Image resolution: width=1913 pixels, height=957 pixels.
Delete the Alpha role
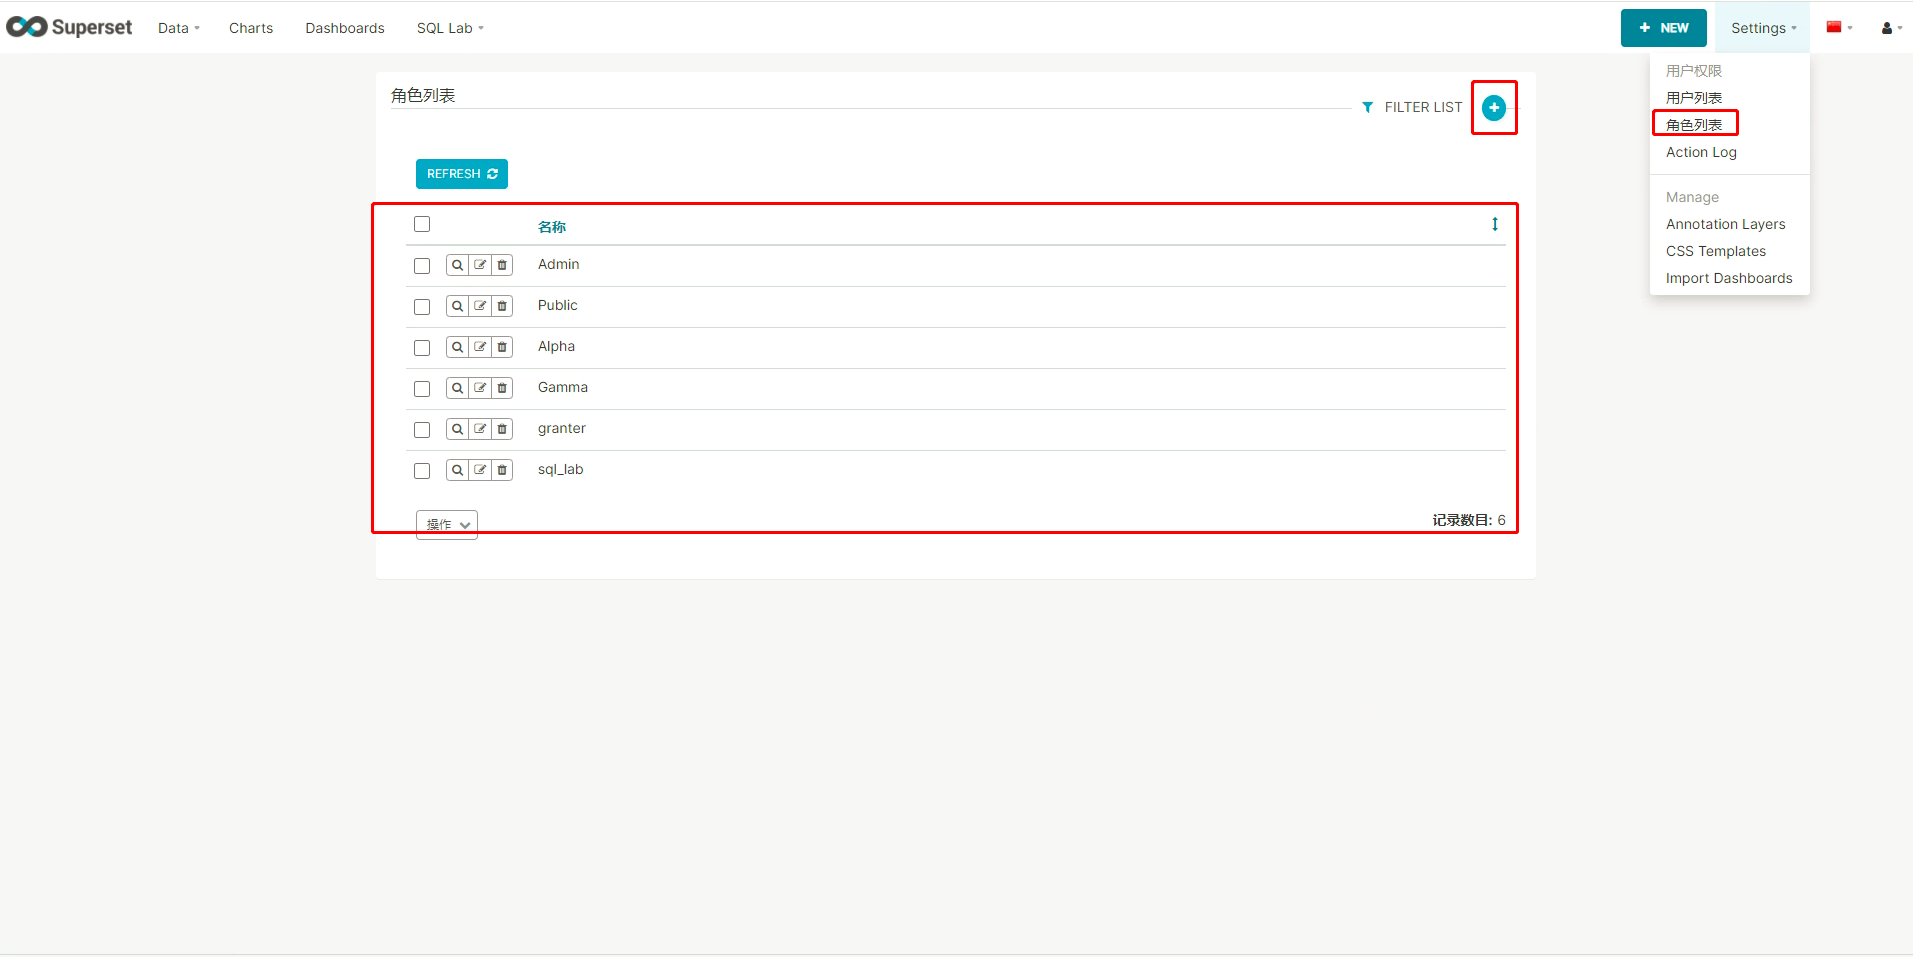pyautogui.click(x=502, y=347)
